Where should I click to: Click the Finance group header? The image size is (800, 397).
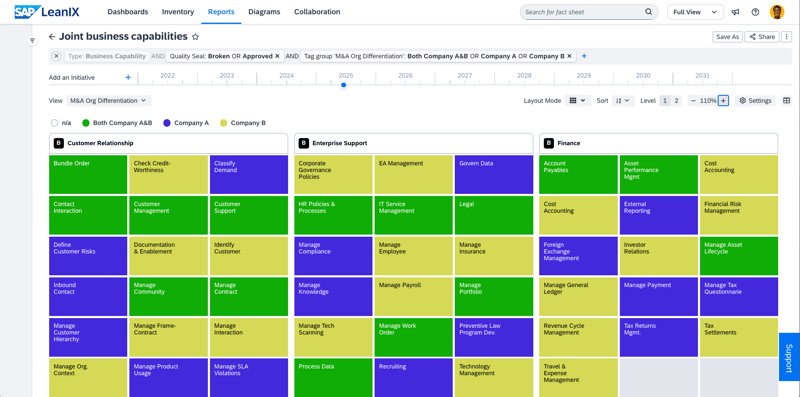pyautogui.click(x=659, y=143)
